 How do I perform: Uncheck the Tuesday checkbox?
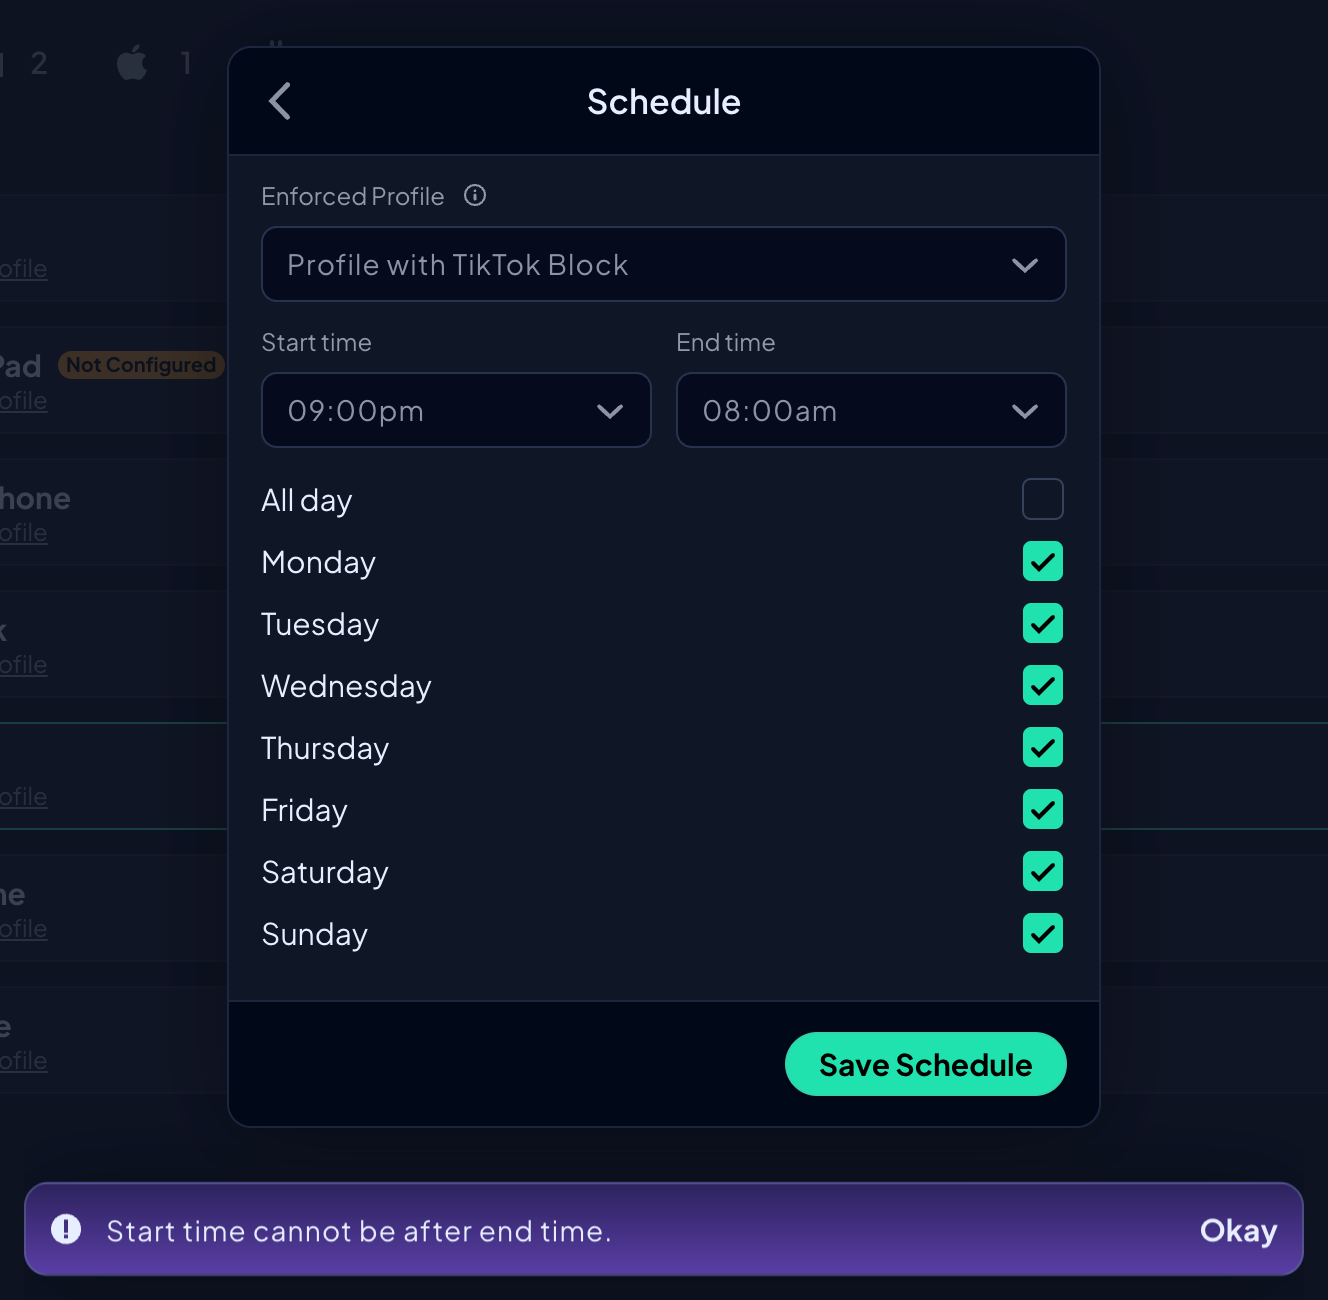(1042, 623)
